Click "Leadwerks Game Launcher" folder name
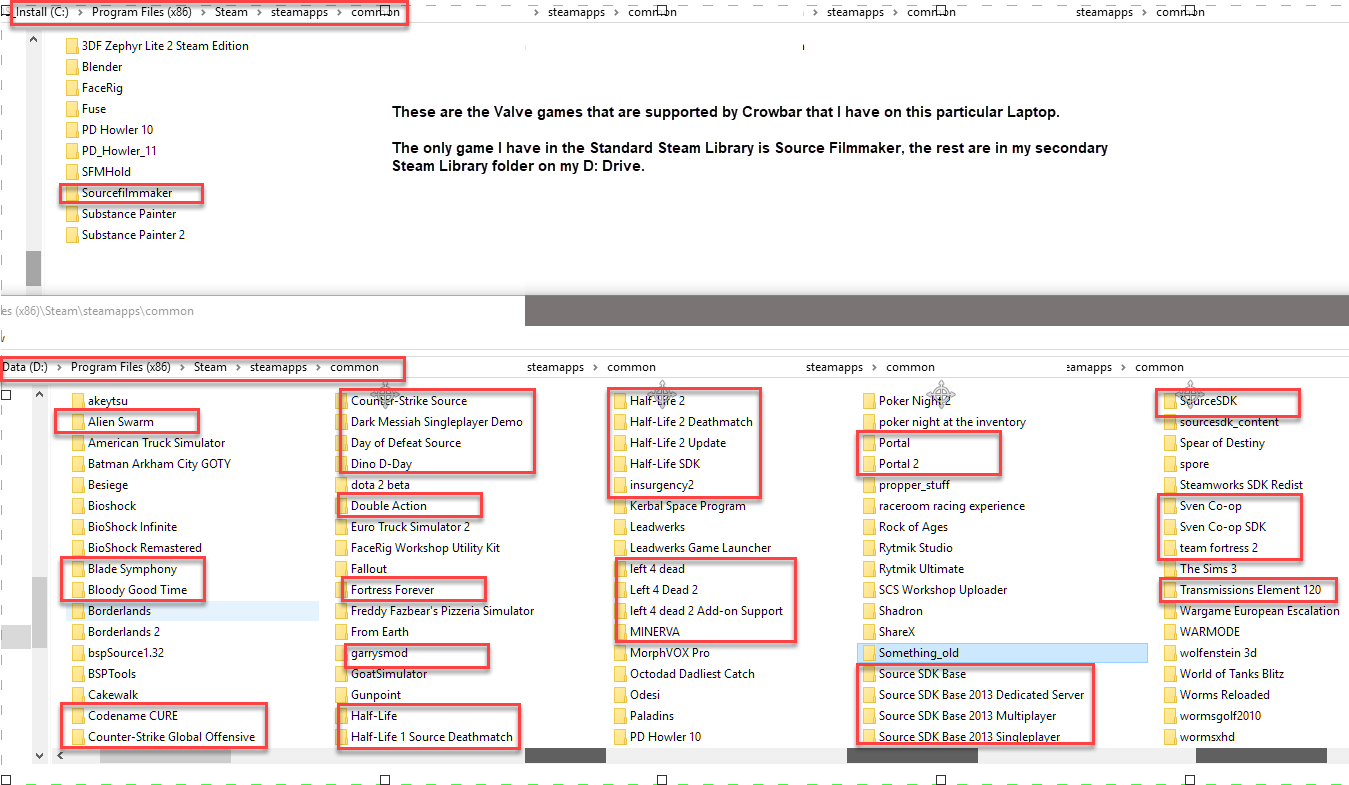This screenshot has height=785, width=1349. click(700, 548)
